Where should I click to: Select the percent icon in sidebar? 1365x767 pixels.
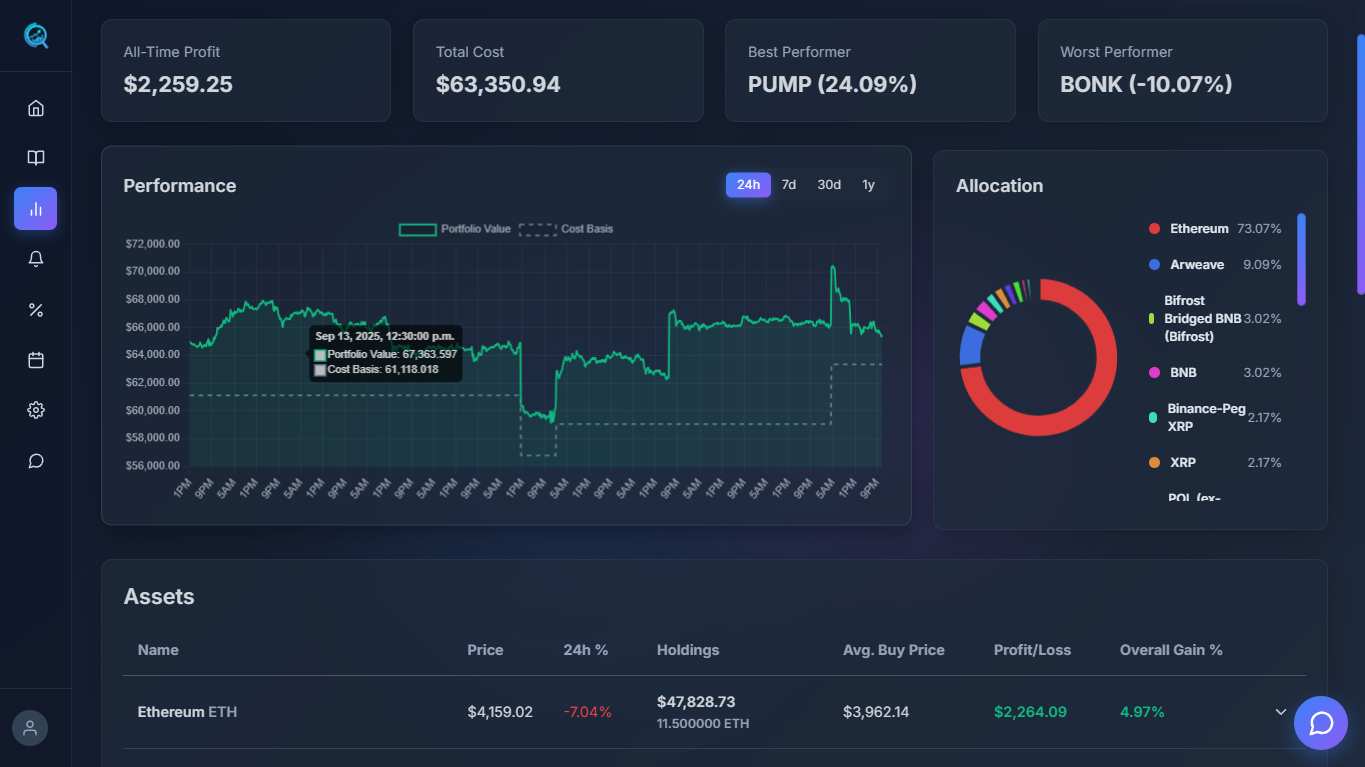[36, 310]
